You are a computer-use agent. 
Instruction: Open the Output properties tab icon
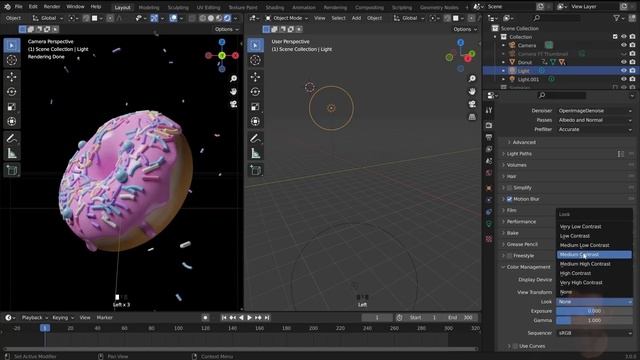point(489,137)
